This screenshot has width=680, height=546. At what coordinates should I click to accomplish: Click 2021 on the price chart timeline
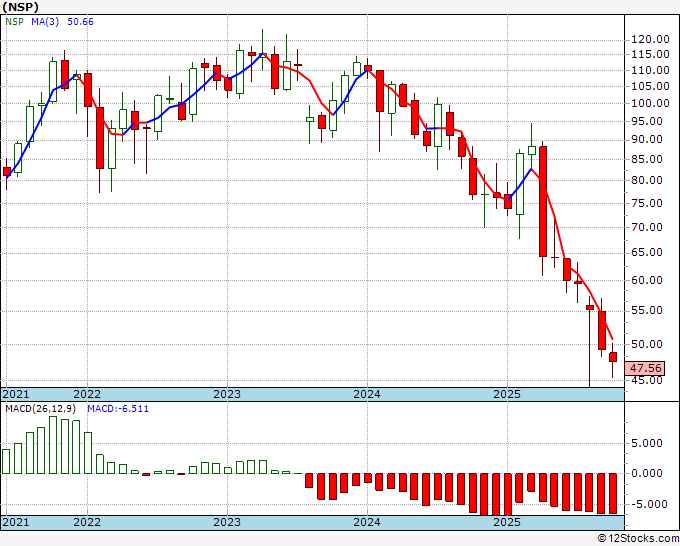tap(16, 394)
